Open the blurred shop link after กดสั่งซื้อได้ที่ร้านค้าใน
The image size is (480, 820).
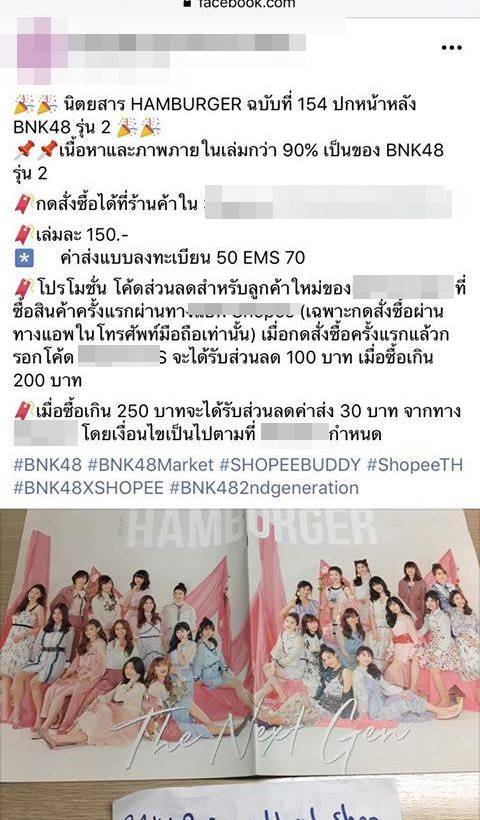point(327,203)
